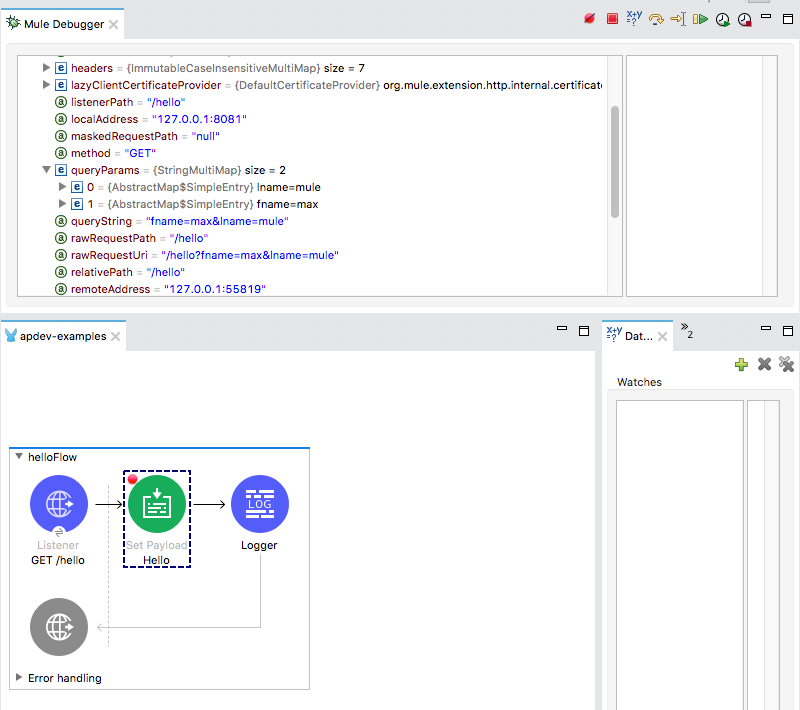The width and height of the screenshot is (800, 710).
Task: Click the queryParams element icon
Action: [x=61, y=170]
